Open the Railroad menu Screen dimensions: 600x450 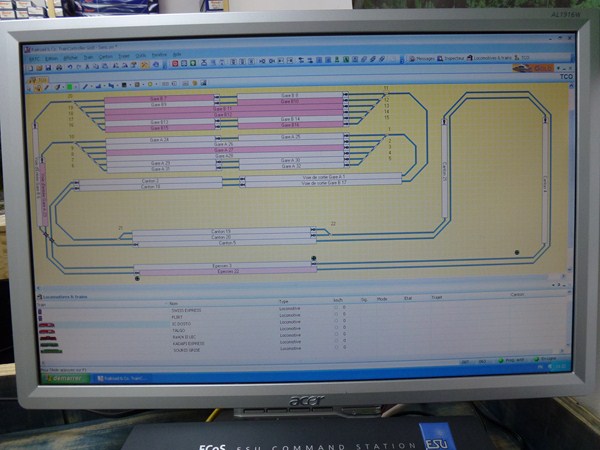tap(34, 59)
